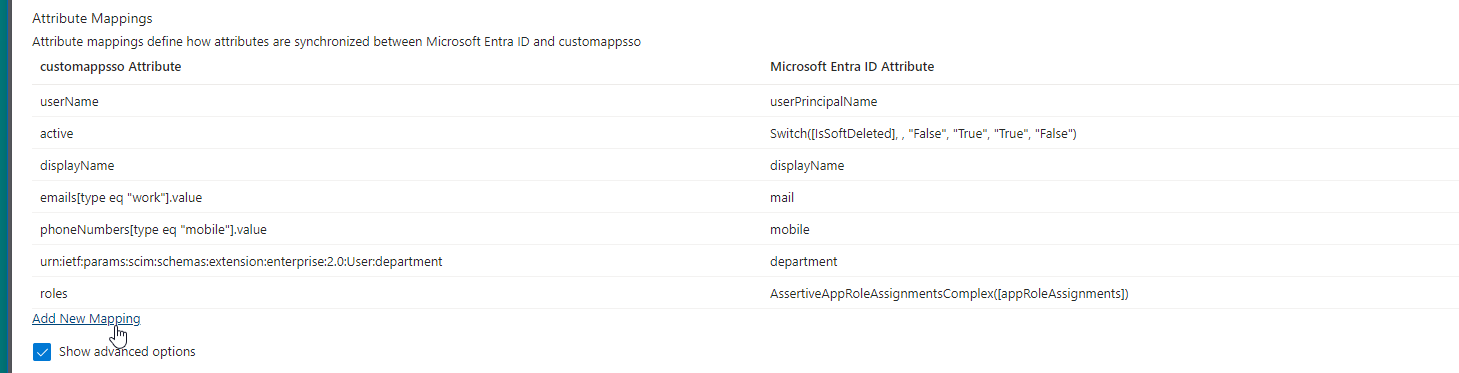Open the roles attribute mapping

click(54, 294)
